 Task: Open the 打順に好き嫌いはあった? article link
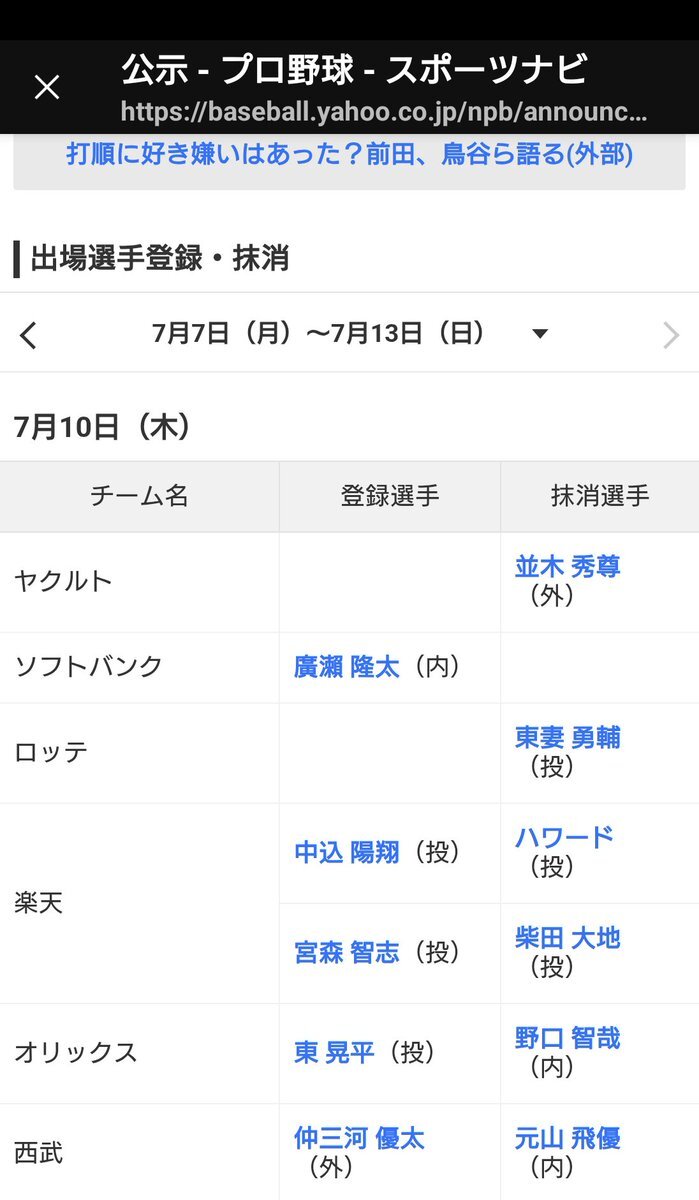[x=350, y=155]
